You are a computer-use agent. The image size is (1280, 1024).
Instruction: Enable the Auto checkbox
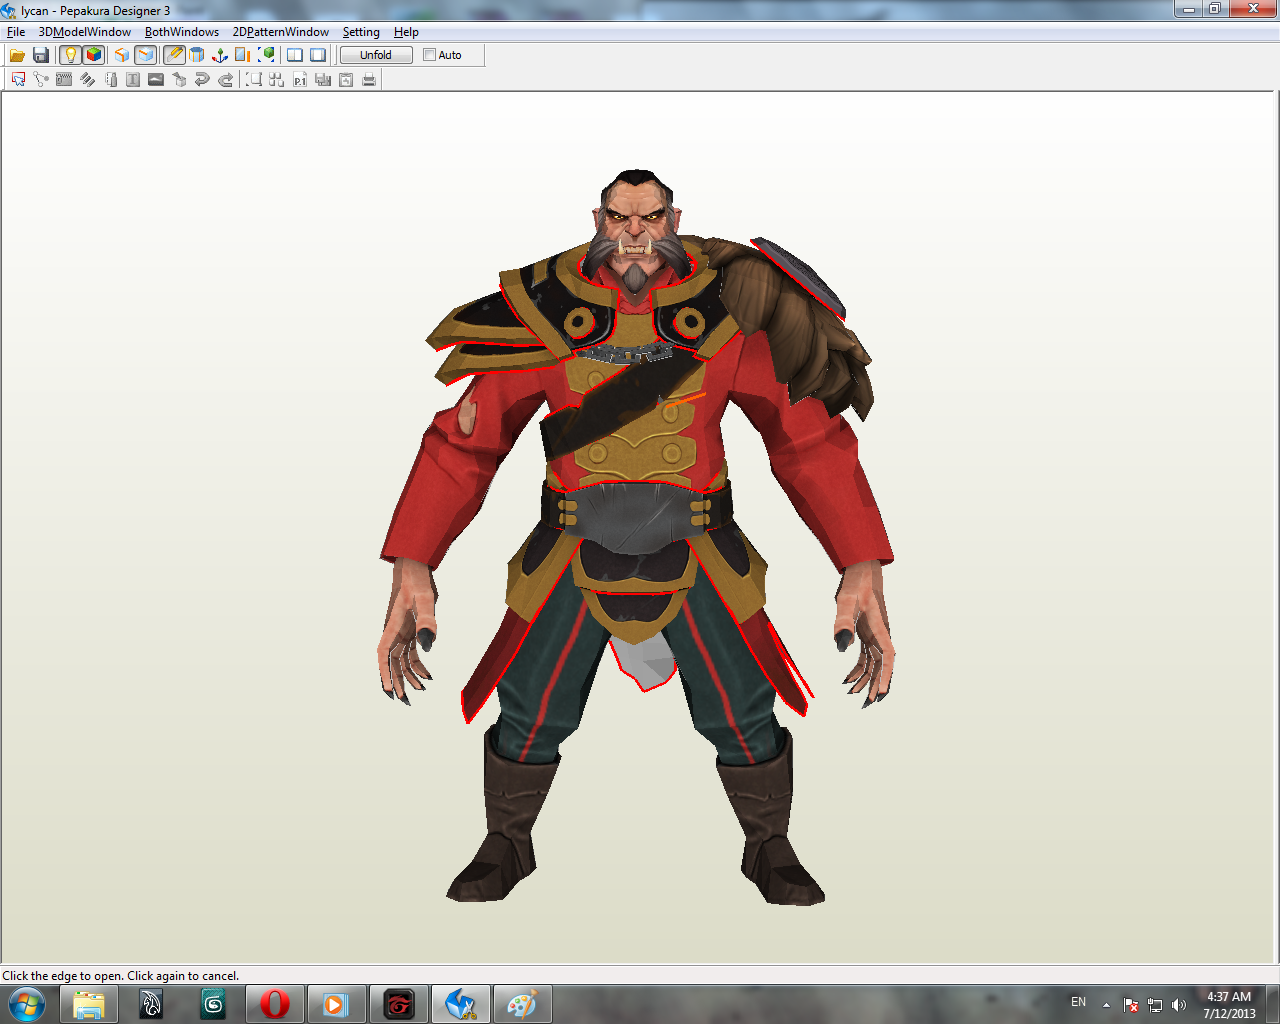click(429, 55)
